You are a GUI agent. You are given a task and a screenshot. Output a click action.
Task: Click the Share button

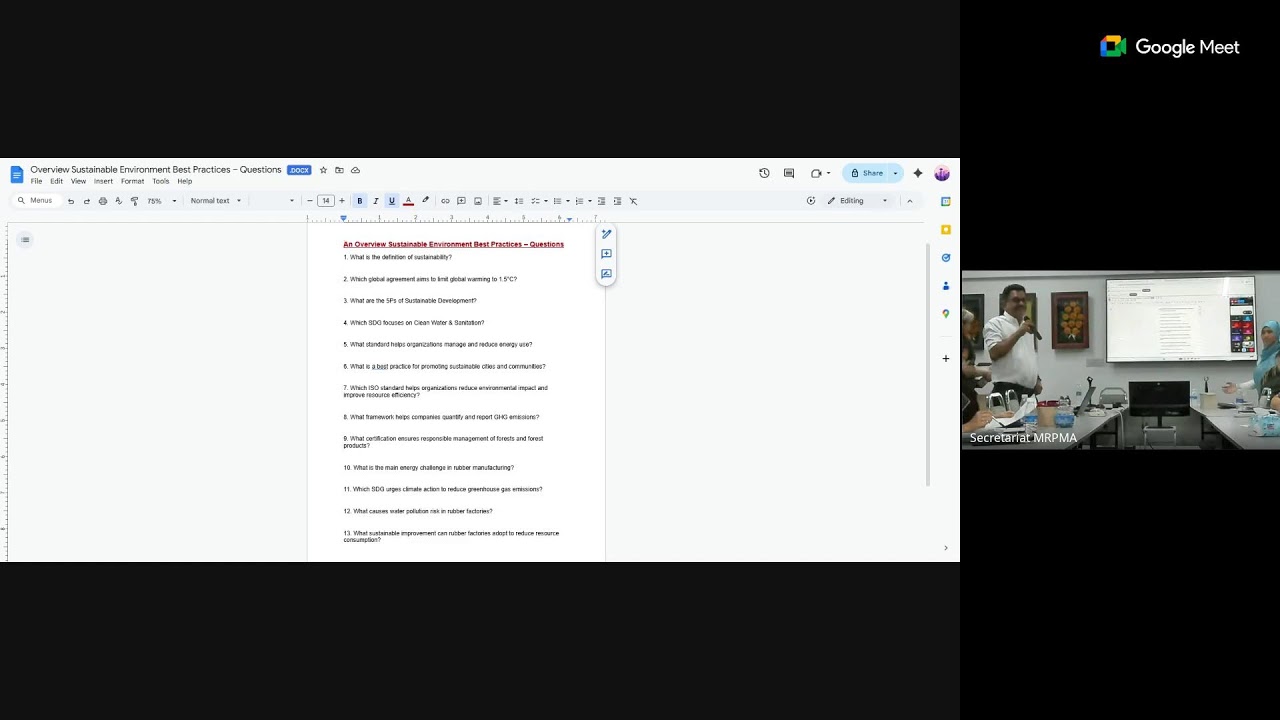(x=867, y=173)
